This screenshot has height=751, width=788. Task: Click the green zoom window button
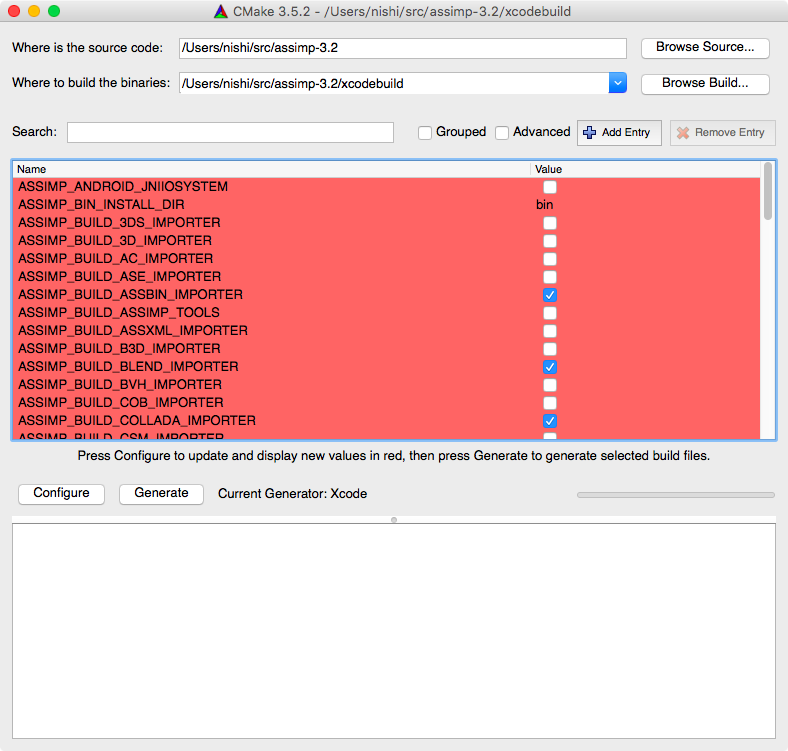point(54,11)
